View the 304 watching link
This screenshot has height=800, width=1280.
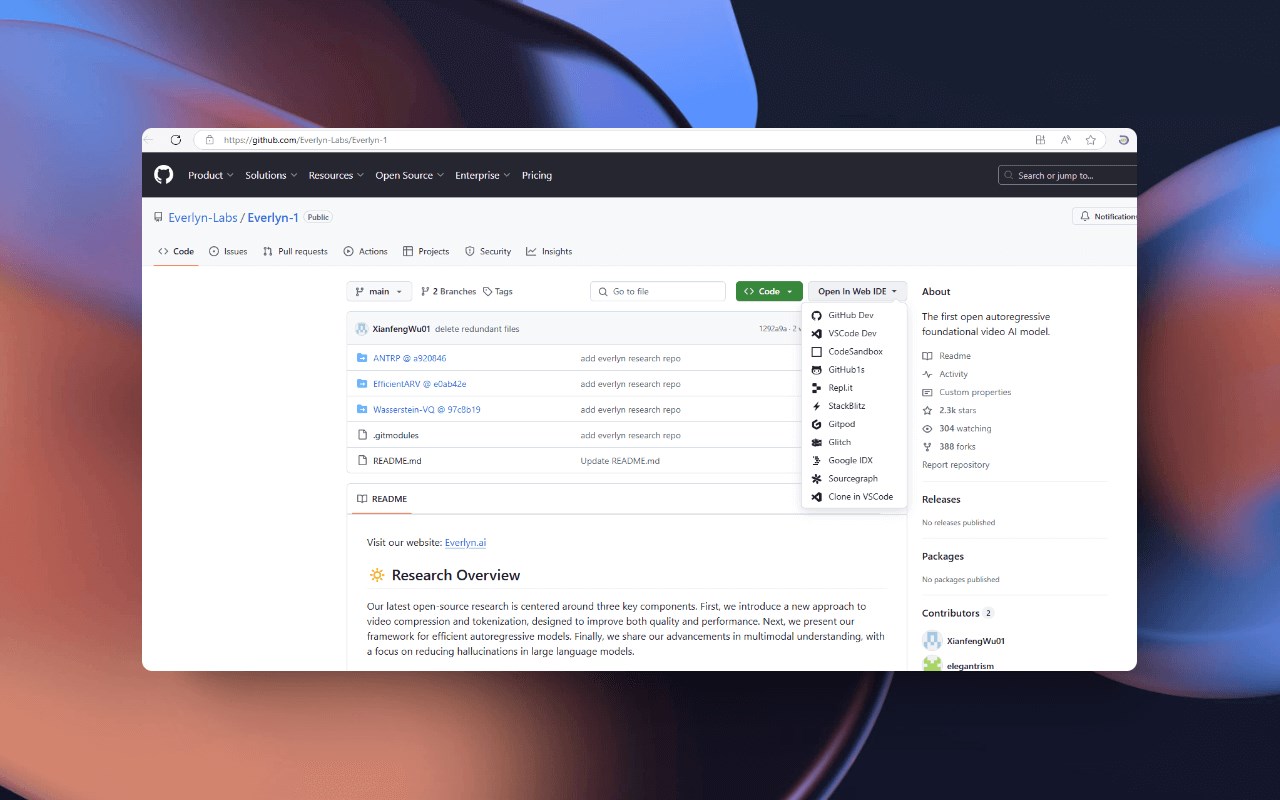coord(957,428)
